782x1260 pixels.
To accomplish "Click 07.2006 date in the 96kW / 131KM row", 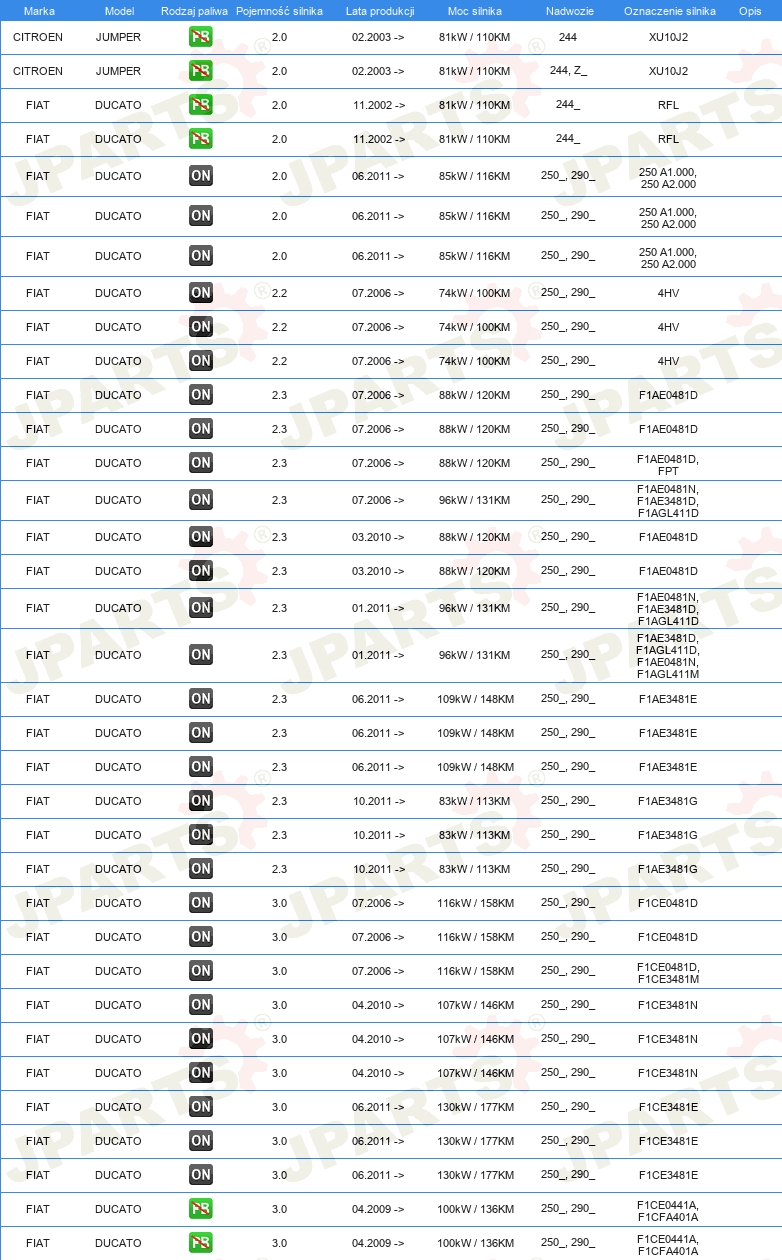I will tap(378, 500).
